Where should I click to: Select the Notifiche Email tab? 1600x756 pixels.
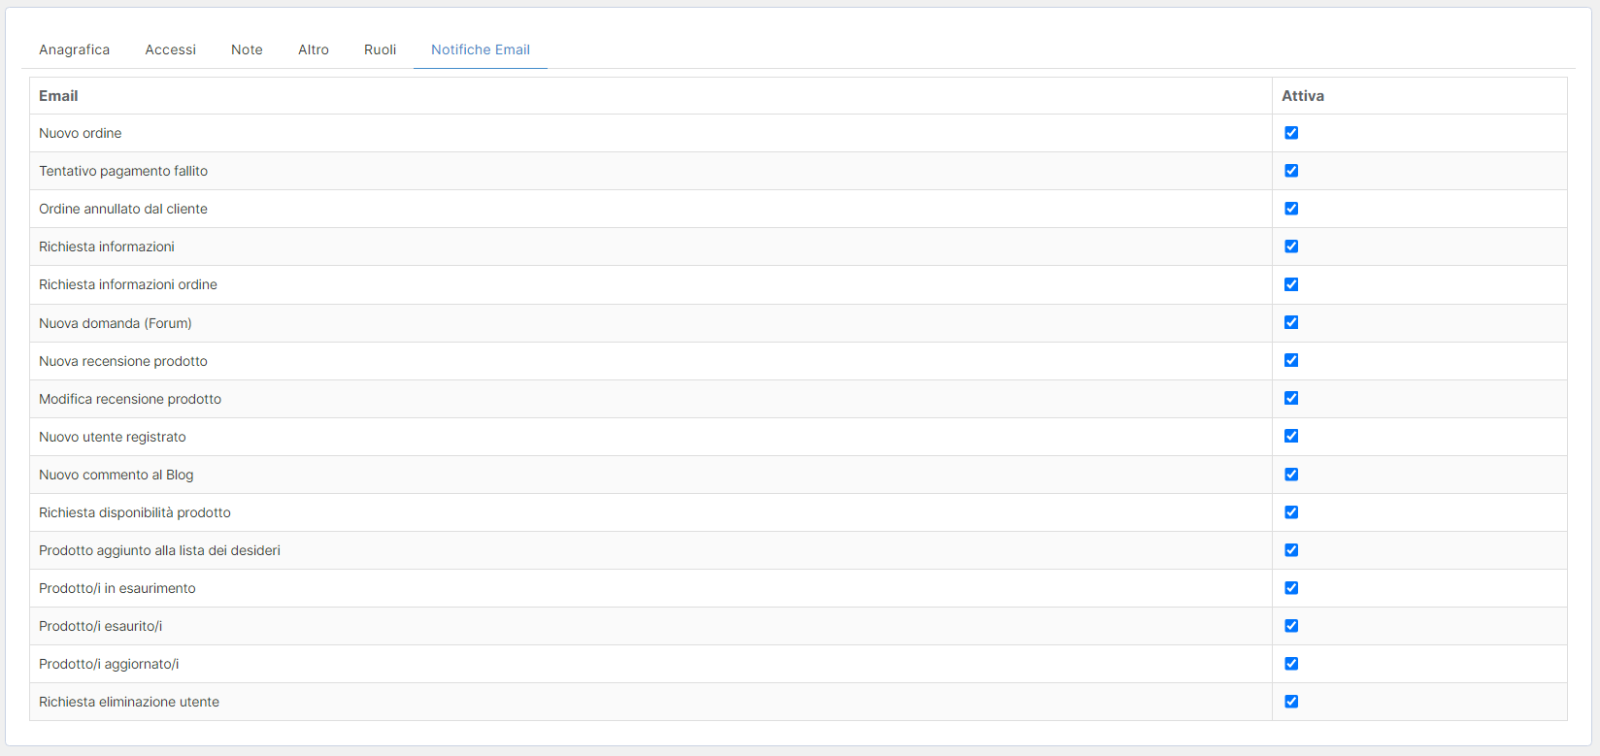[x=480, y=50]
